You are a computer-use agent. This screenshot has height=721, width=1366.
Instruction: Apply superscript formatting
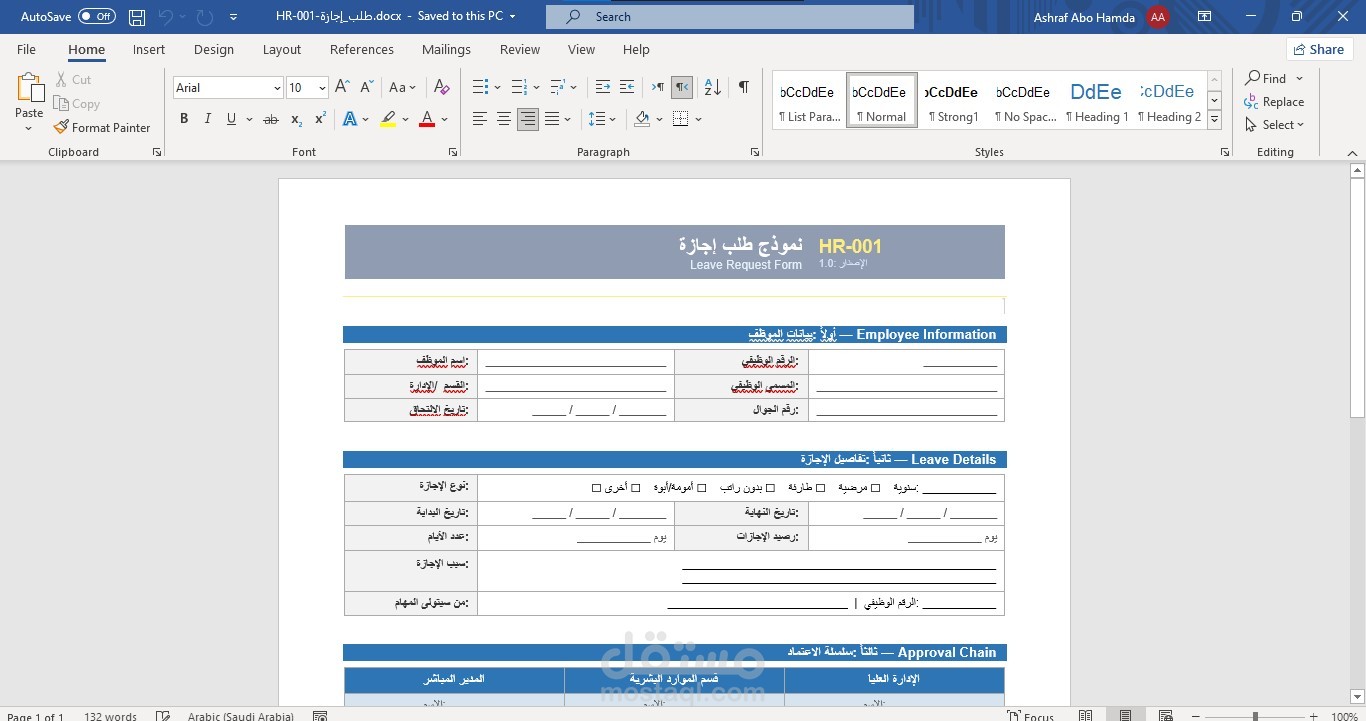point(320,119)
